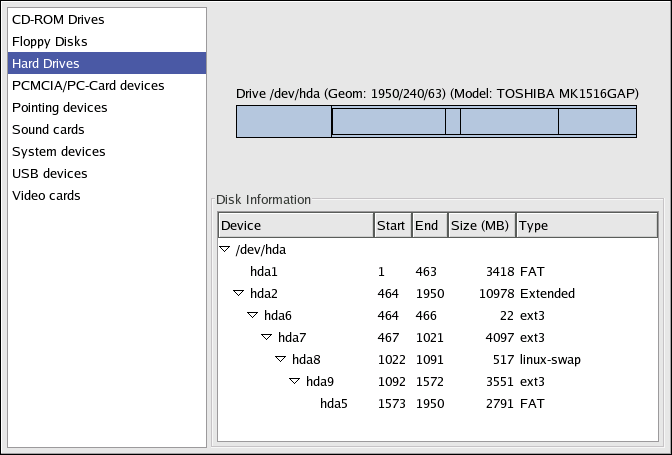Sort by the Device column header
The image size is (672, 455).
click(295, 226)
